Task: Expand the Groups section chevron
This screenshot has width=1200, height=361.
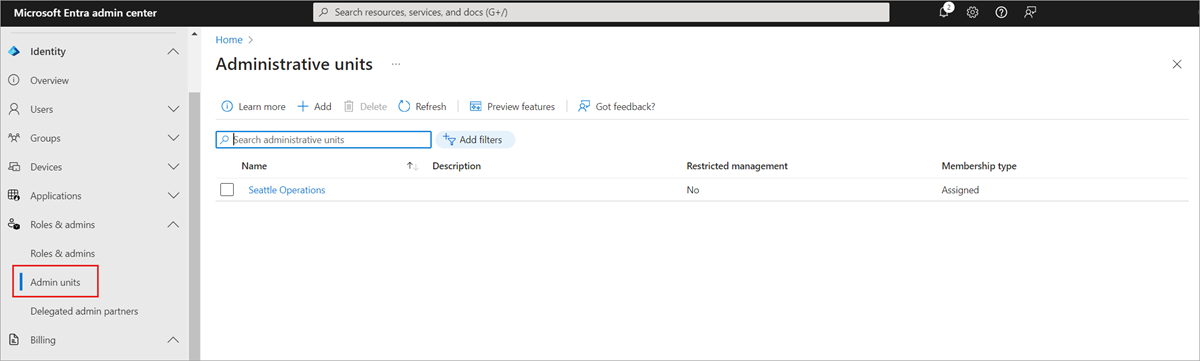Action: (173, 138)
